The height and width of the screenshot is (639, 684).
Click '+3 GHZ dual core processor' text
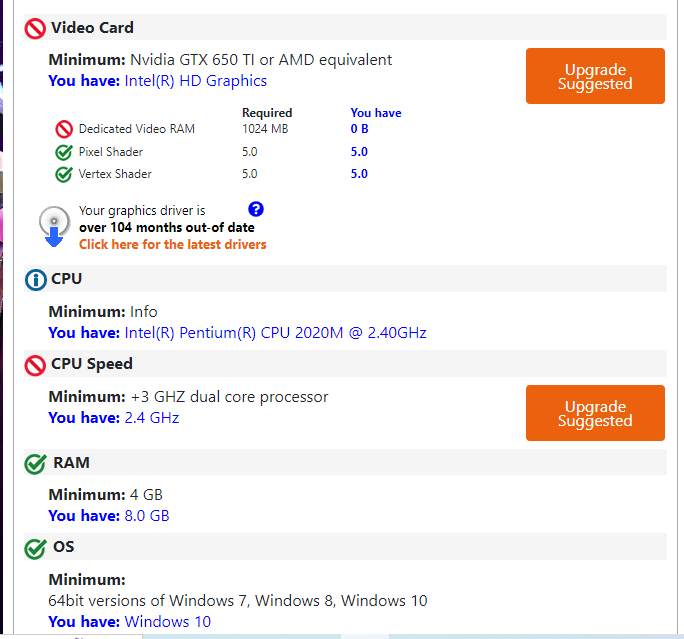[x=229, y=397]
